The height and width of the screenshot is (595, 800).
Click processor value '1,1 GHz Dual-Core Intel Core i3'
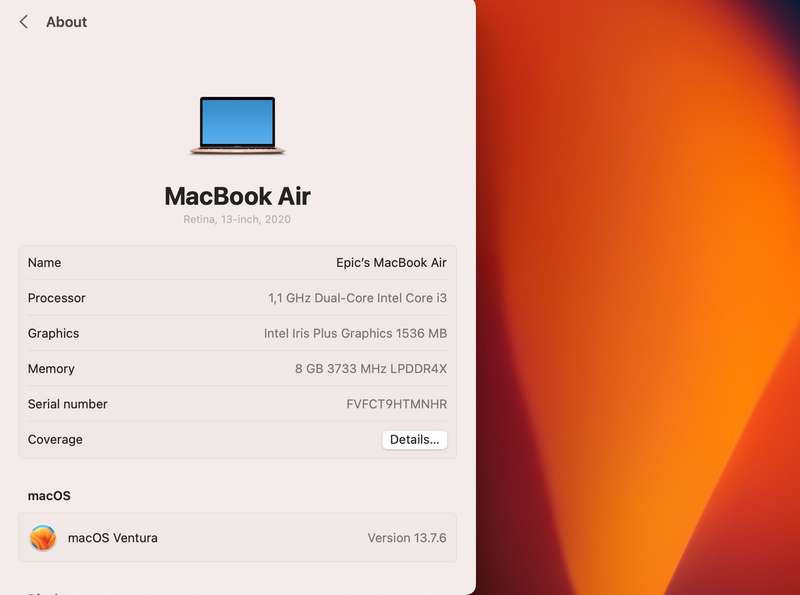(x=357, y=298)
